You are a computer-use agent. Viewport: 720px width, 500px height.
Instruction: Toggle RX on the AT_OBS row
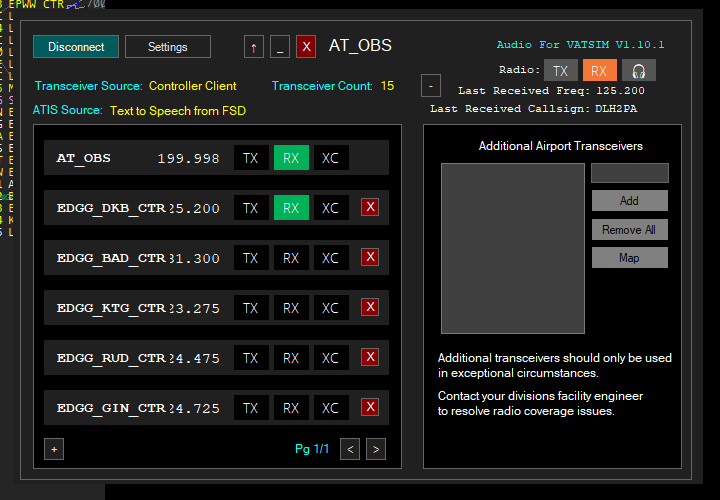coord(291,158)
